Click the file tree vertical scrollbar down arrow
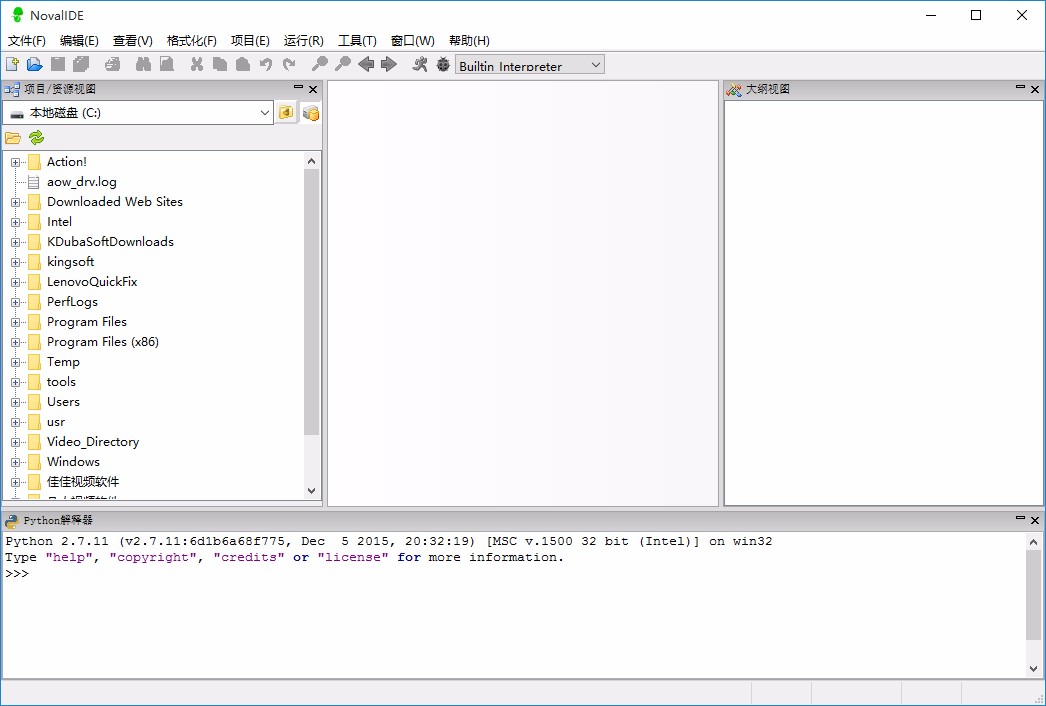1046x706 pixels. (x=311, y=491)
